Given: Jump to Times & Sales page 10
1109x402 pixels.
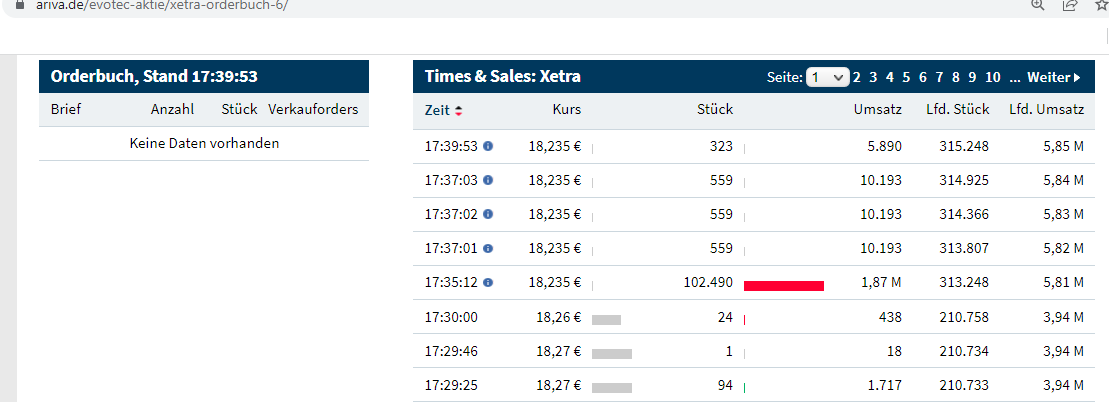Looking at the screenshot, I should point(992,77).
